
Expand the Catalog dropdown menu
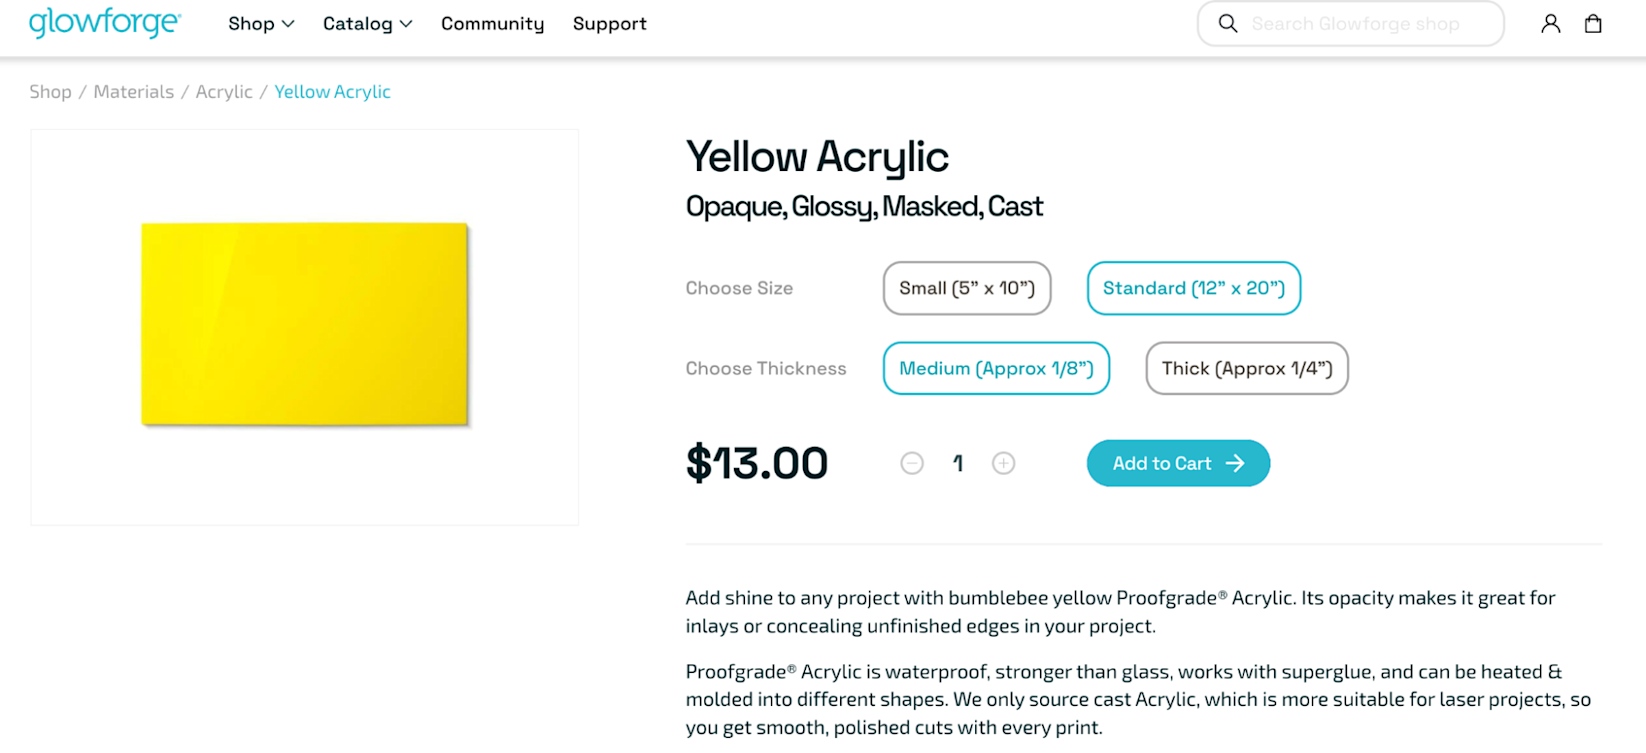367,24
